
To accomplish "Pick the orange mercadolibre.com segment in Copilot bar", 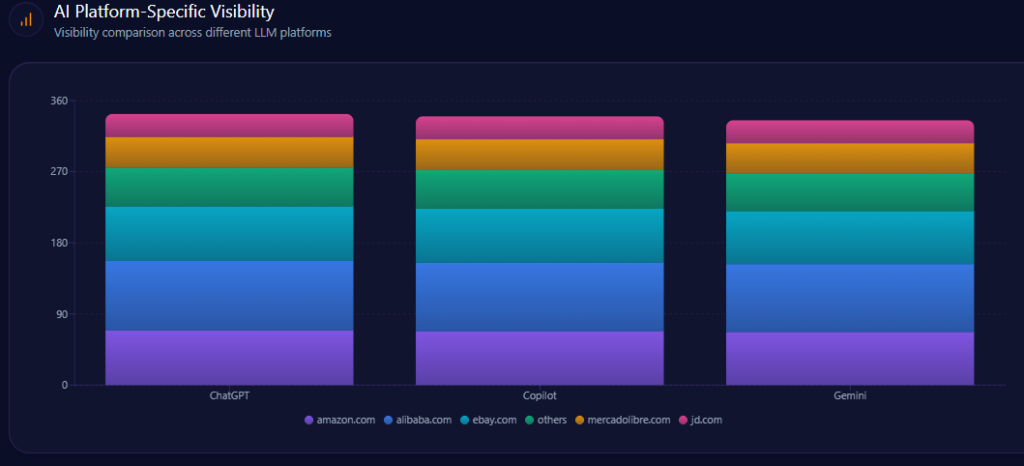I will pyautogui.click(x=539, y=154).
